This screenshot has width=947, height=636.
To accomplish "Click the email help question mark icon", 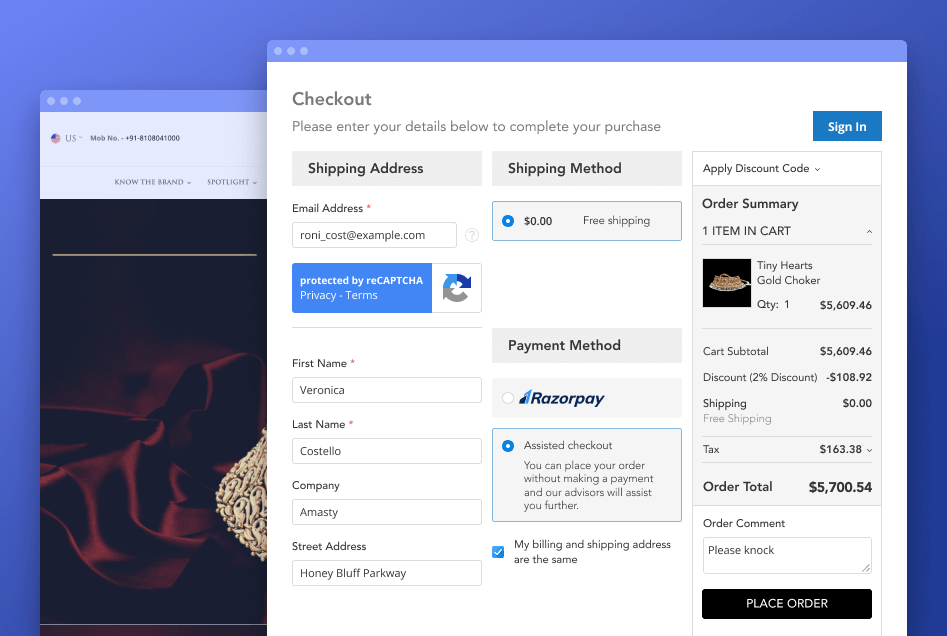I will coord(472,235).
